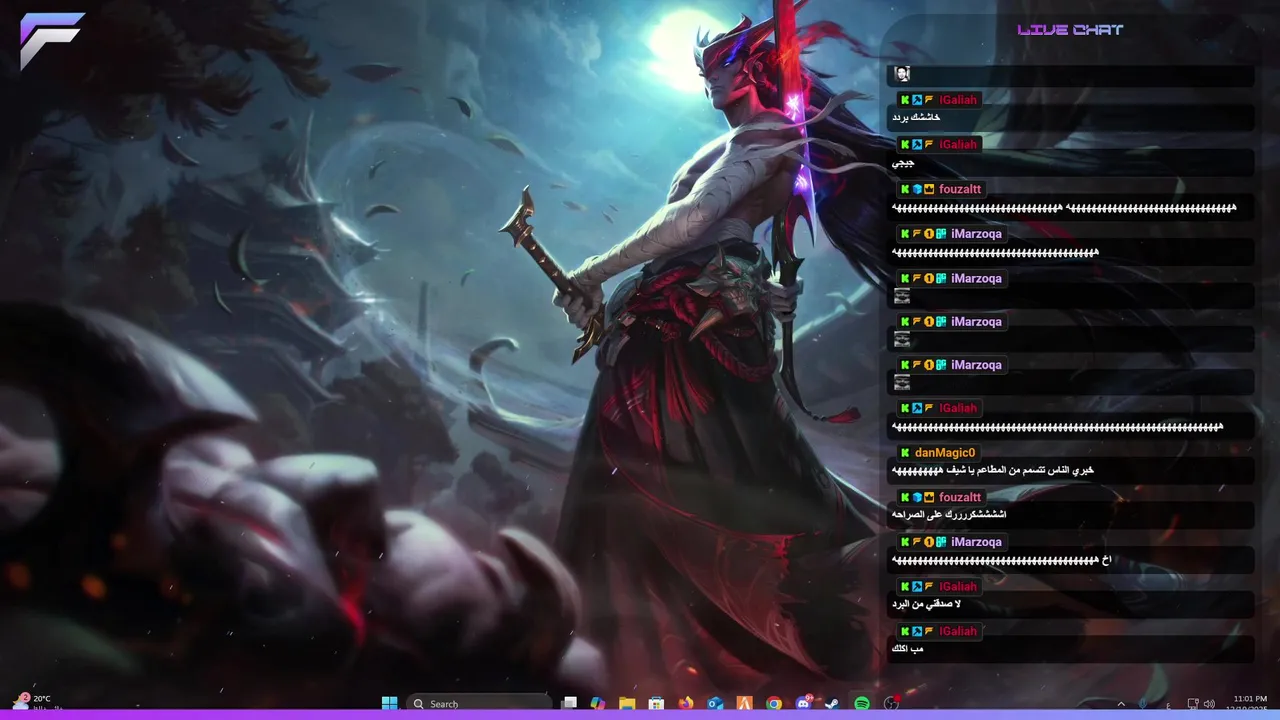Click IGaliah username above لا صدقني من البرد
Image resolution: width=1280 pixels, height=720 pixels.
tap(958, 586)
